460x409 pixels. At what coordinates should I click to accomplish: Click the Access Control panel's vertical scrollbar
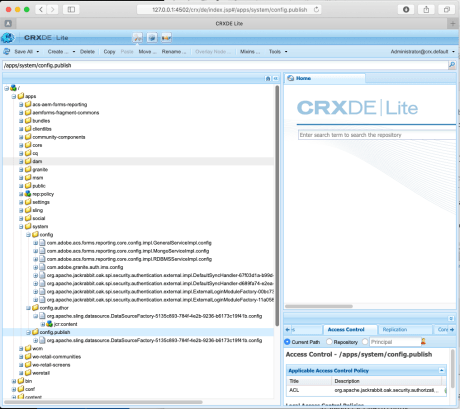(x=452, y=368)
